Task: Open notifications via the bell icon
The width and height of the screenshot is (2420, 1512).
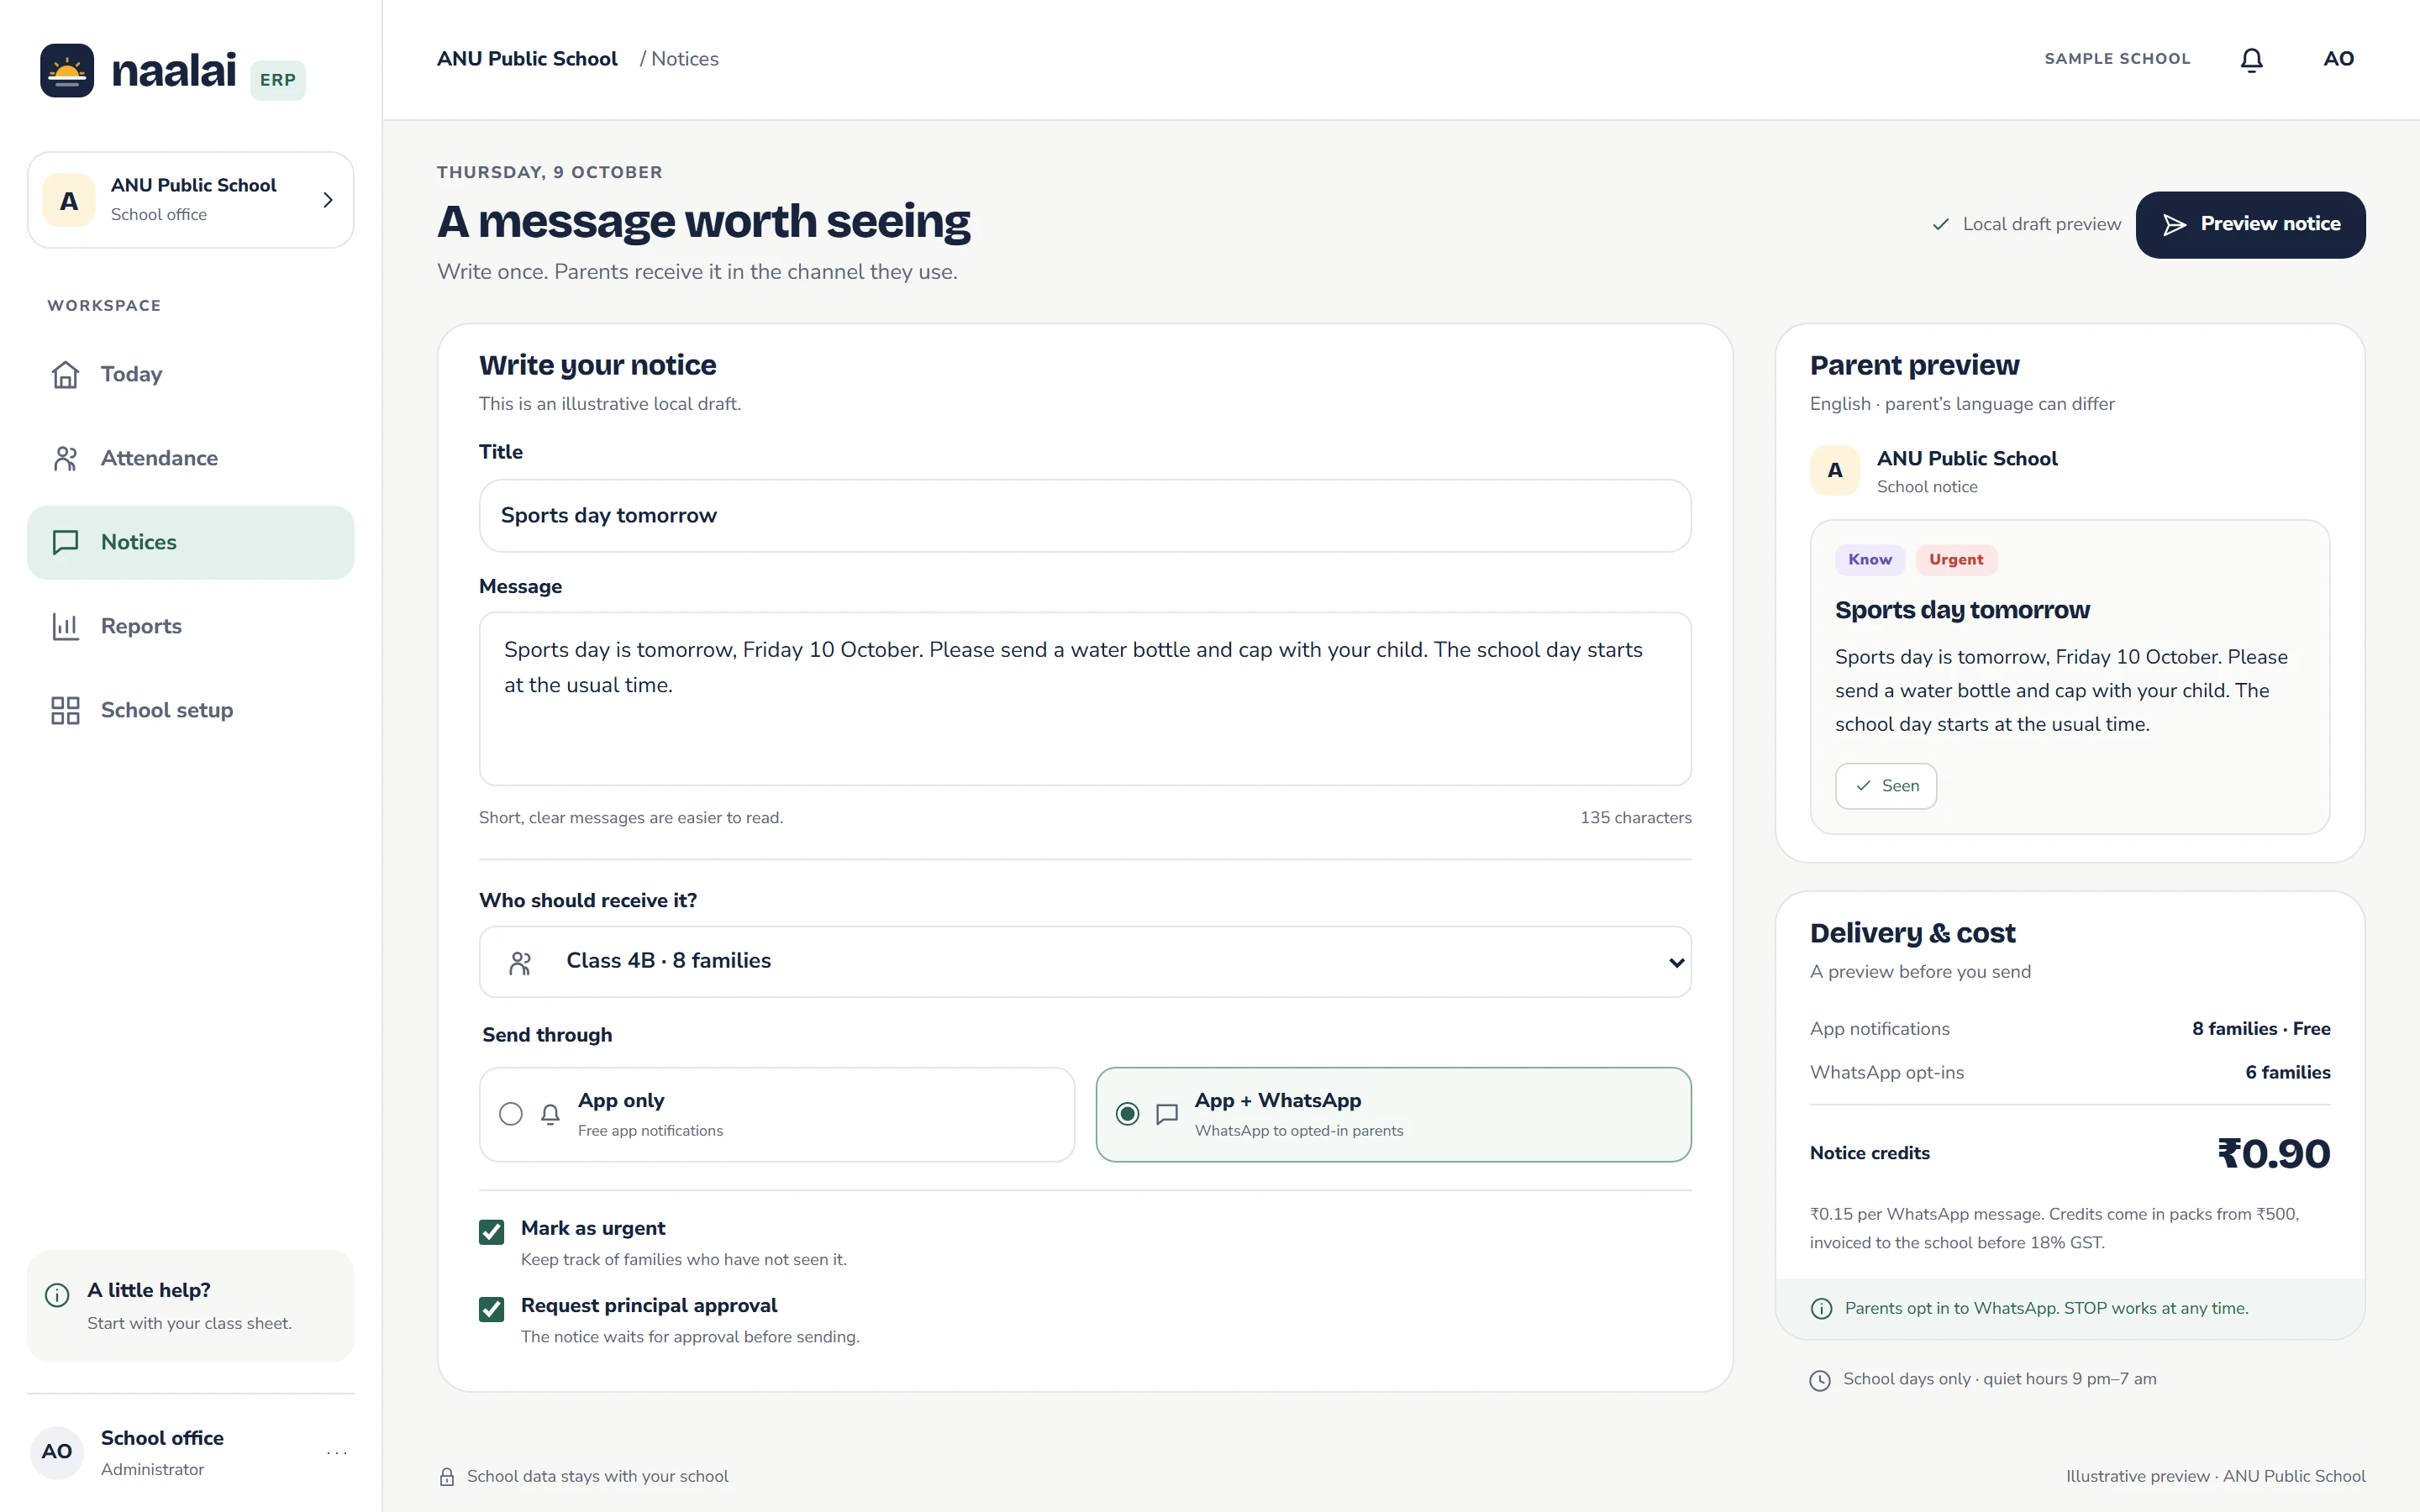Action: [x=2251, y=60]
